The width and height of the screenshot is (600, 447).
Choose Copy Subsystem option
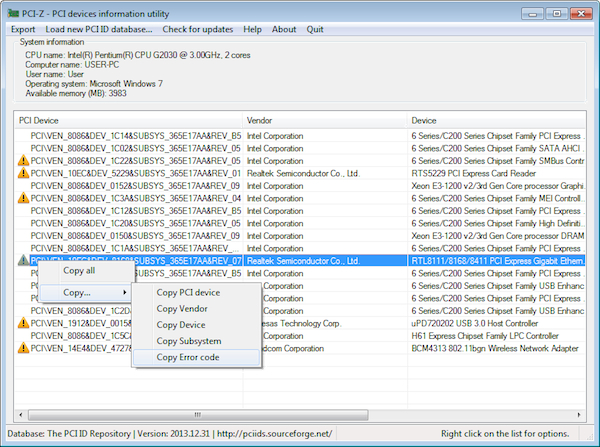pos(196,341)
